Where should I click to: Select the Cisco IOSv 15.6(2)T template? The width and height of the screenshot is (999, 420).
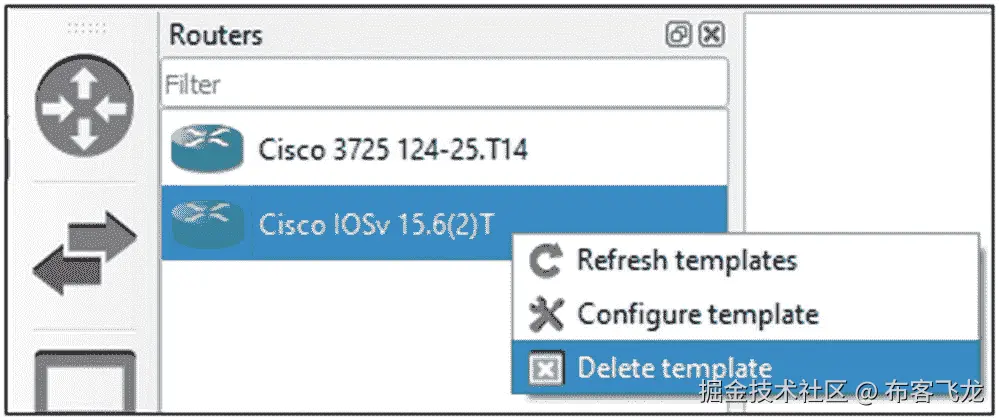coord(375,222)
